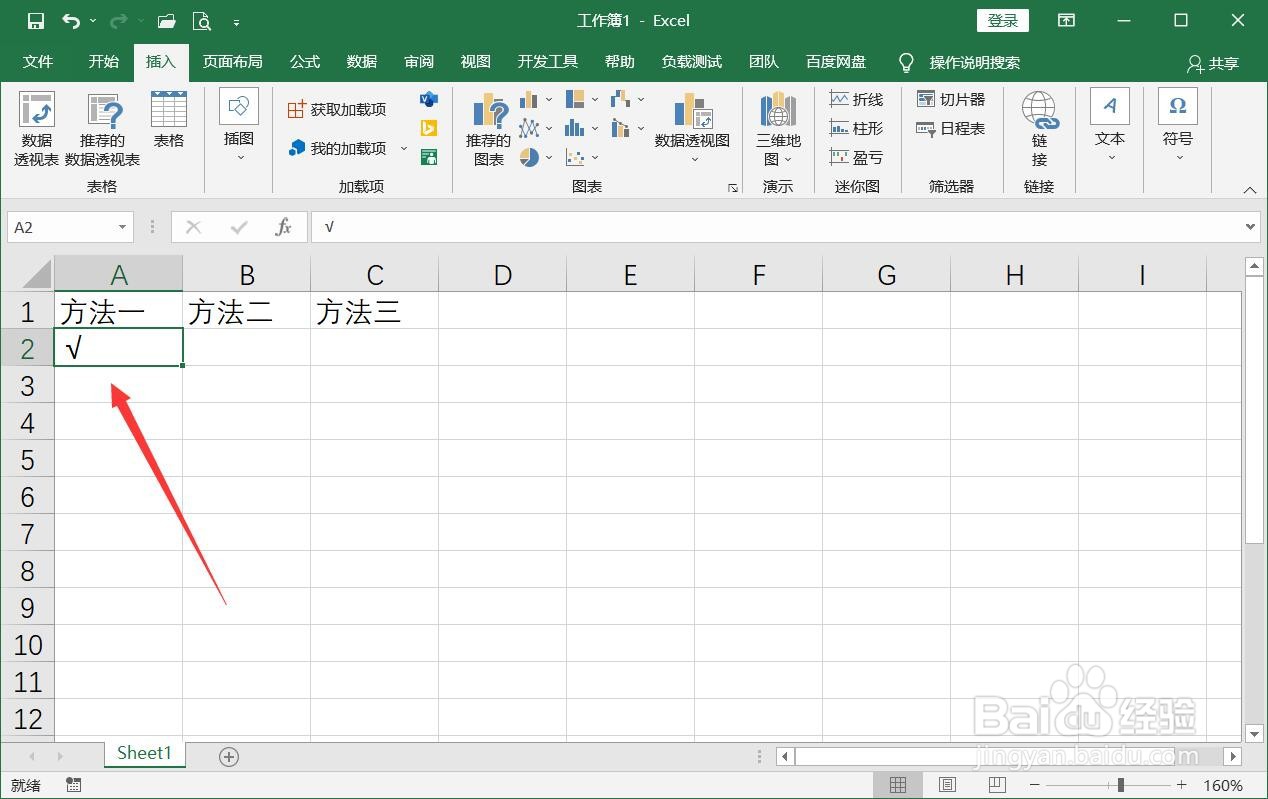Switch to the 开始 (Home) ribbon tab
The height and width of the screenshot is (799, 1268).
point(102,61)
